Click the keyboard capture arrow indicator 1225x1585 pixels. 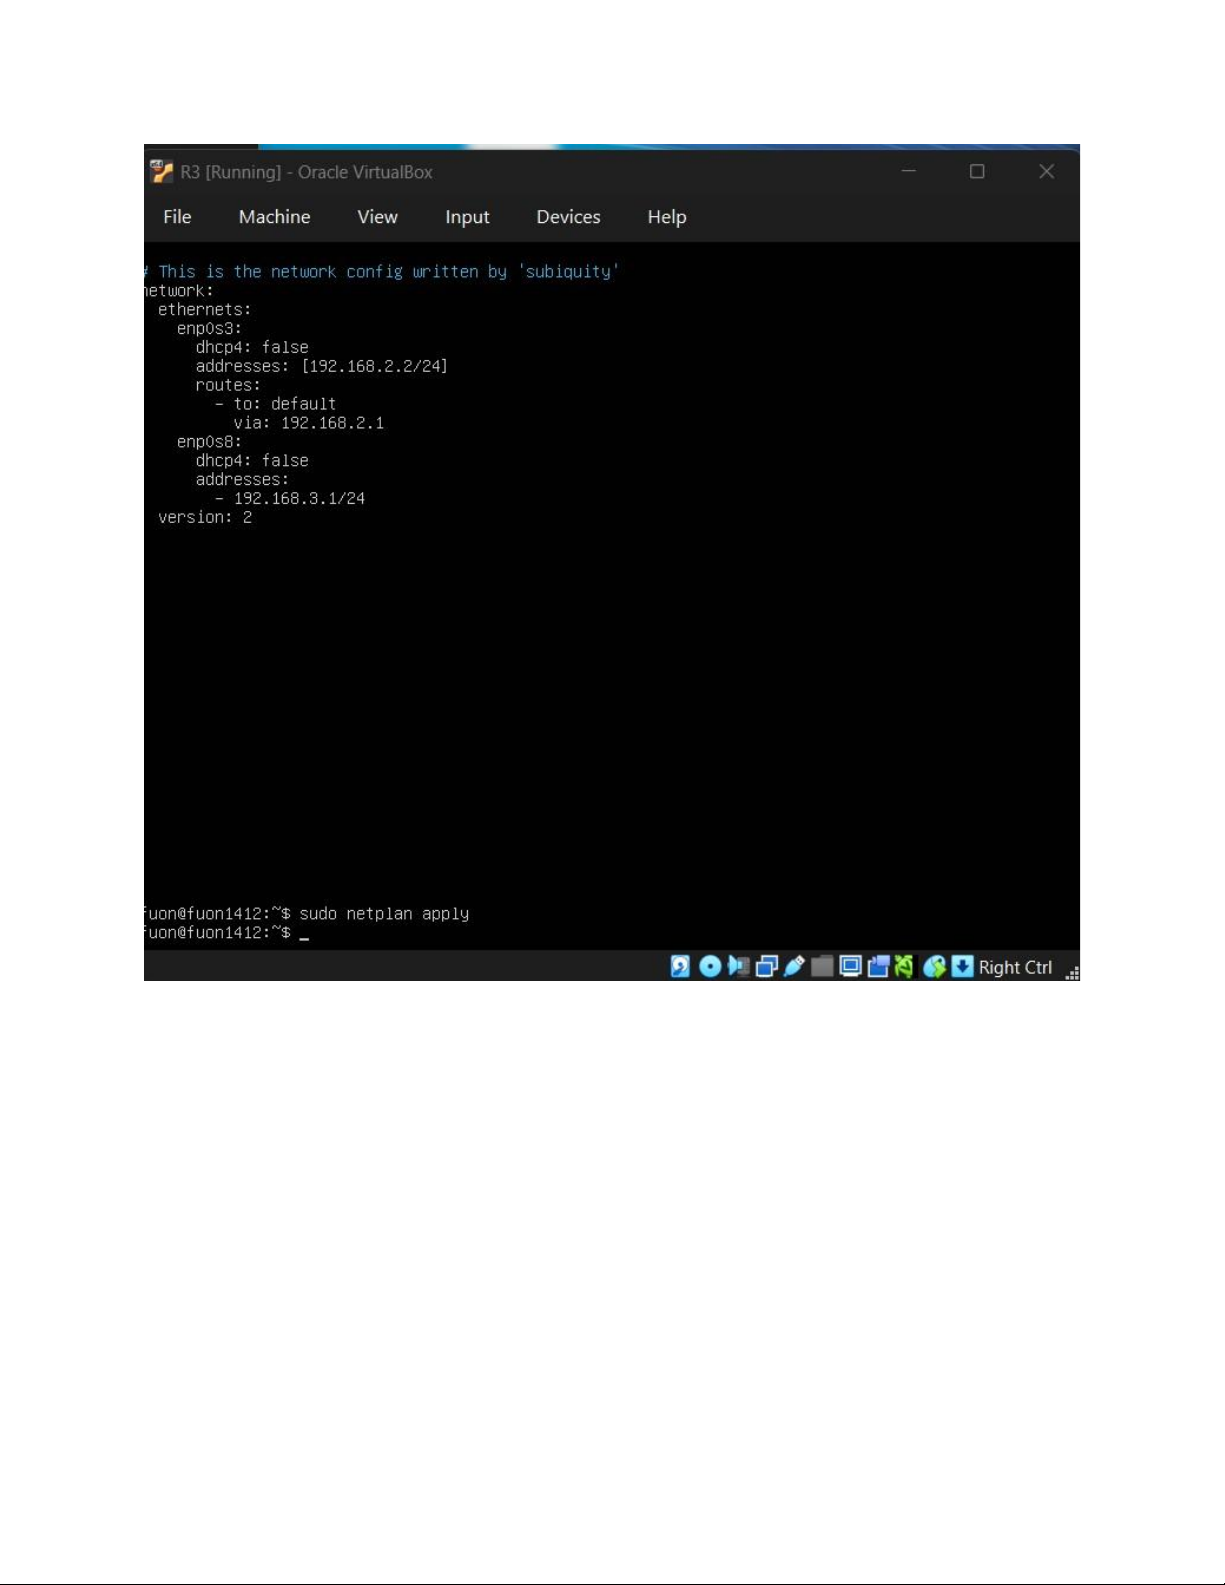pyautogui.click(x=962, y=966)
